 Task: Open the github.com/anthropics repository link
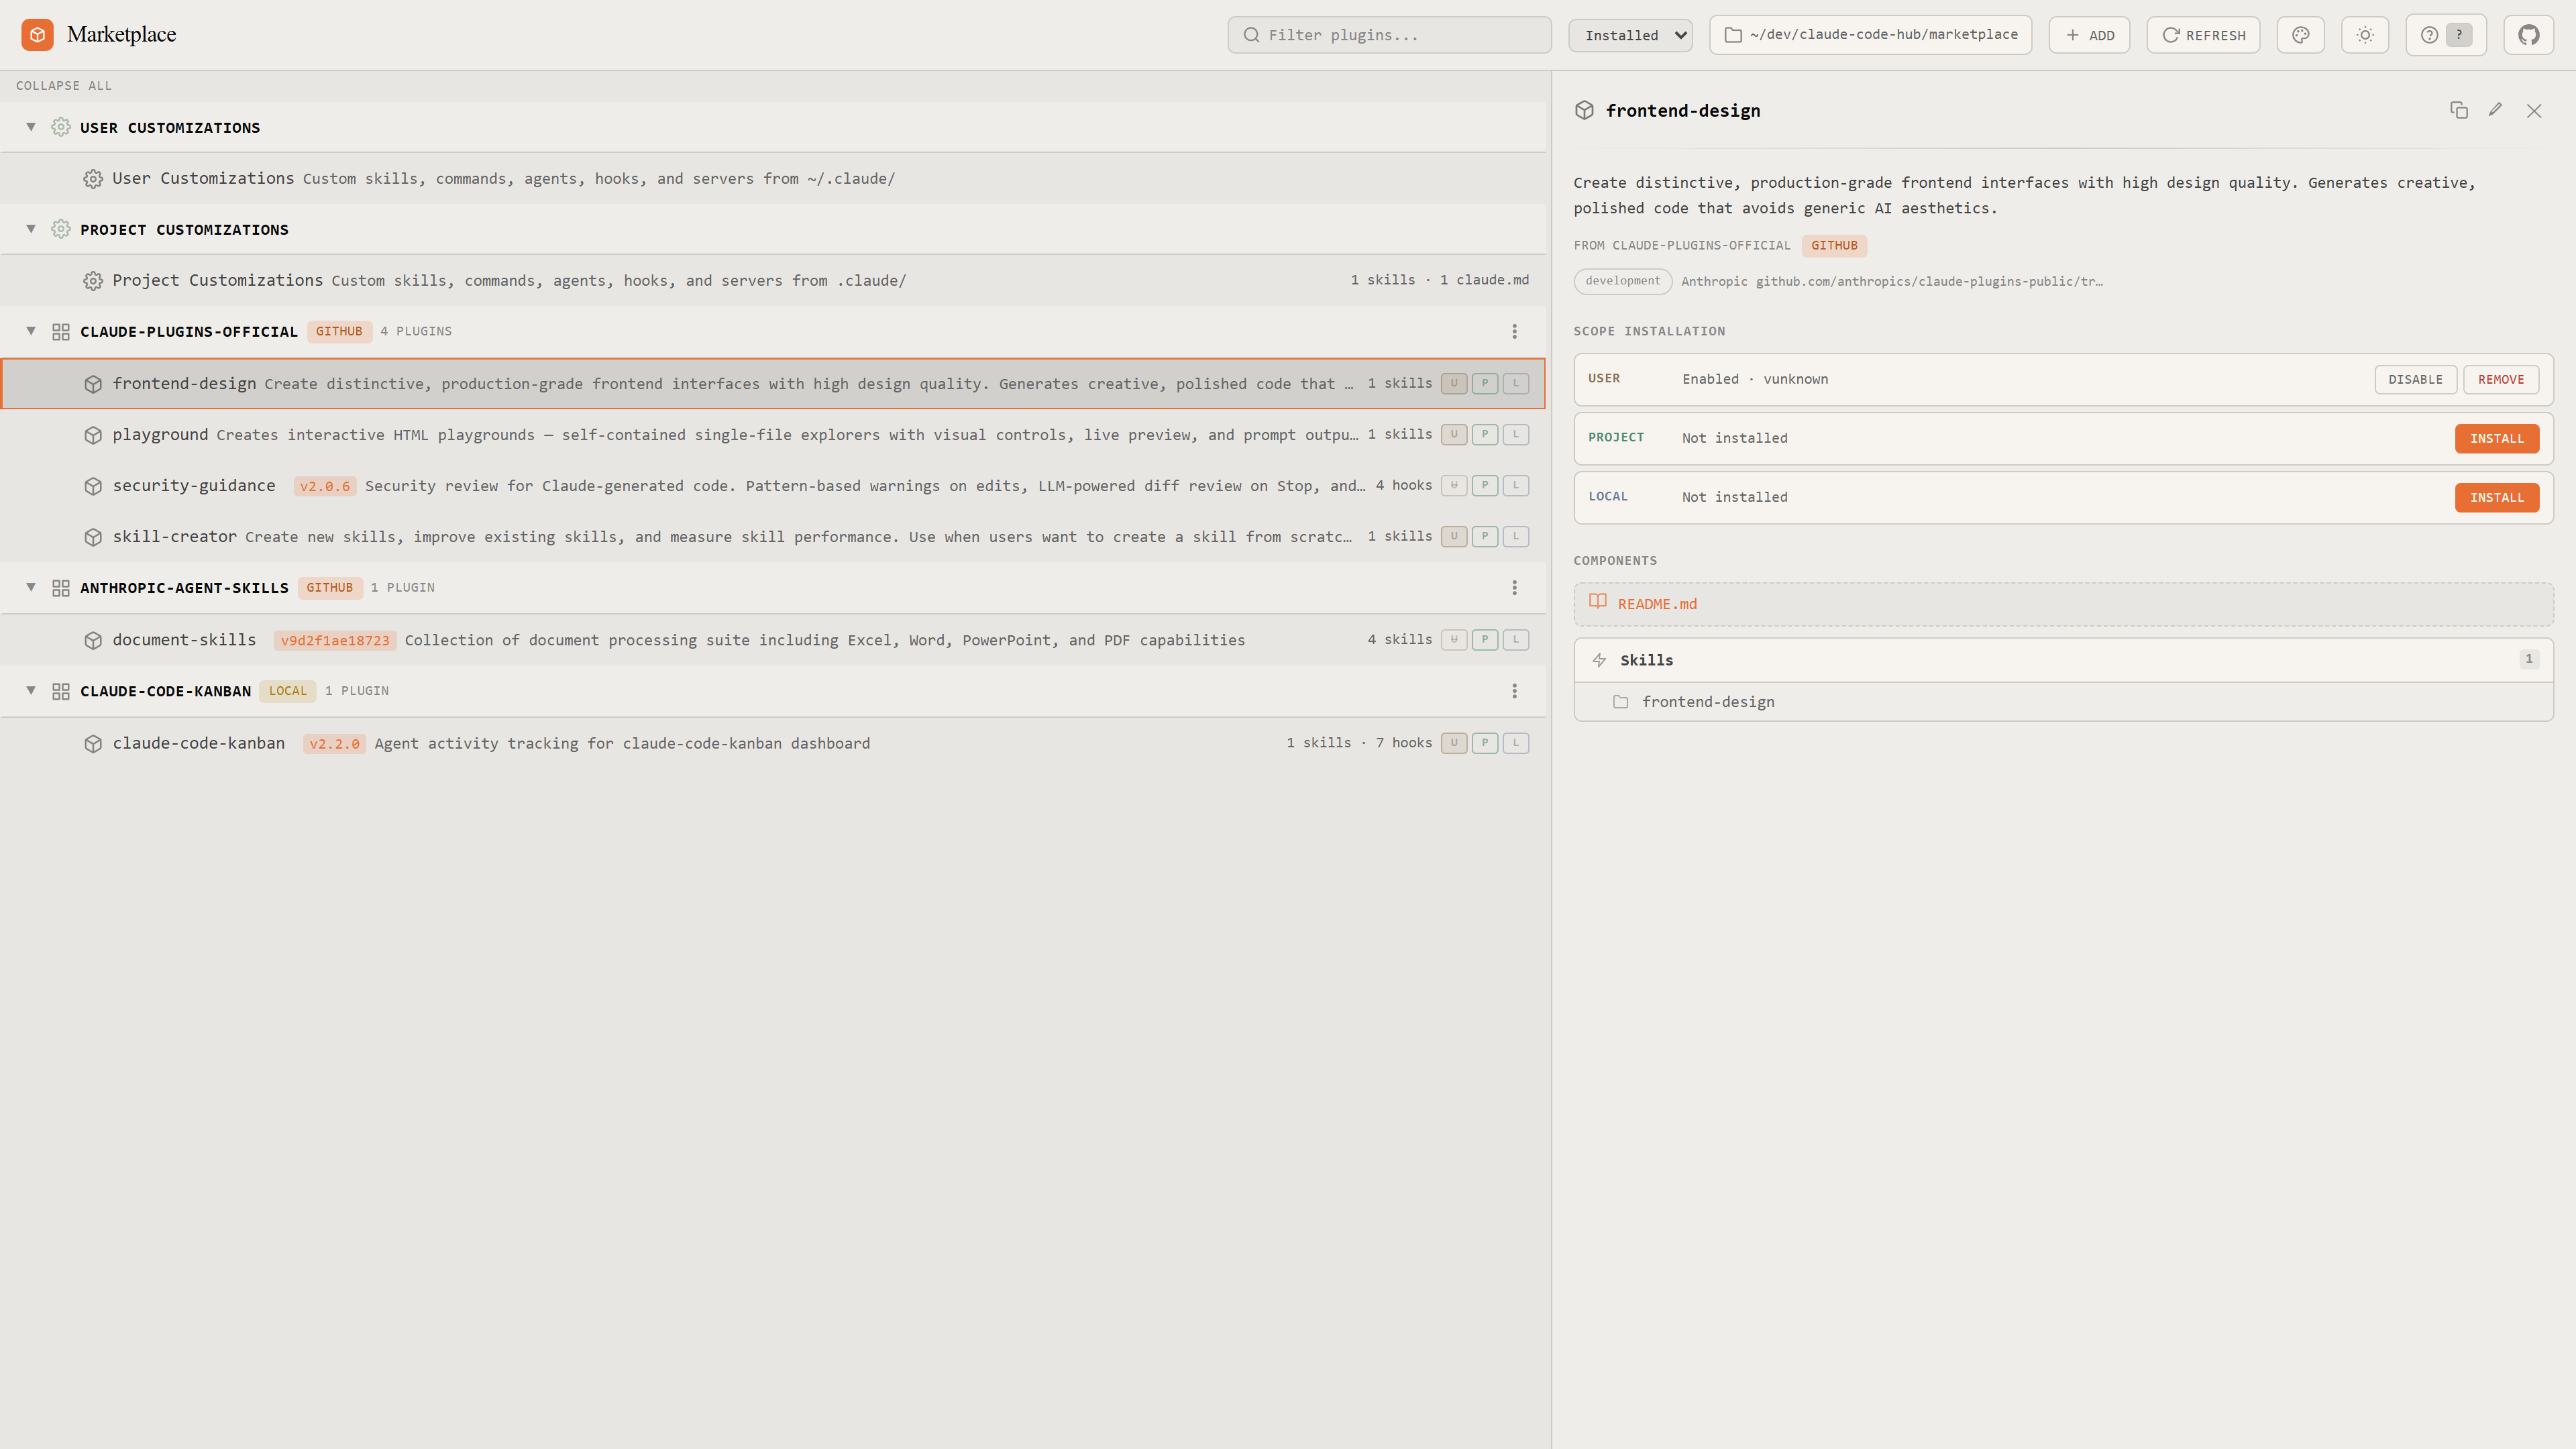pos(1929,281)
